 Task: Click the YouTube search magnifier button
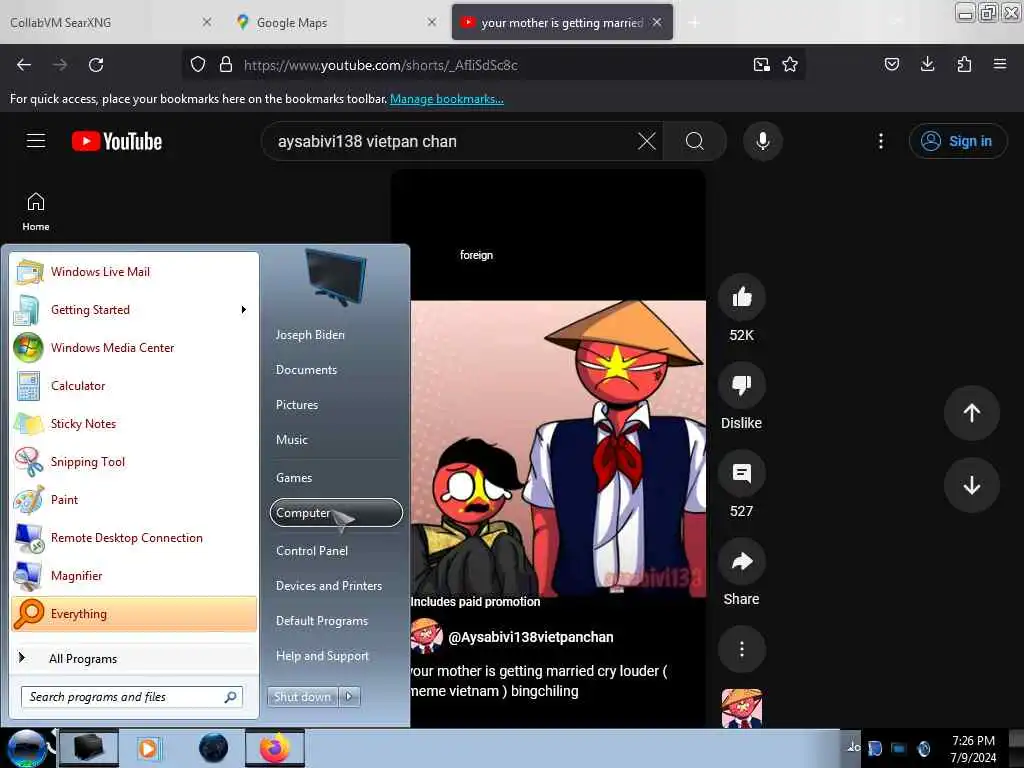point(694,141)
